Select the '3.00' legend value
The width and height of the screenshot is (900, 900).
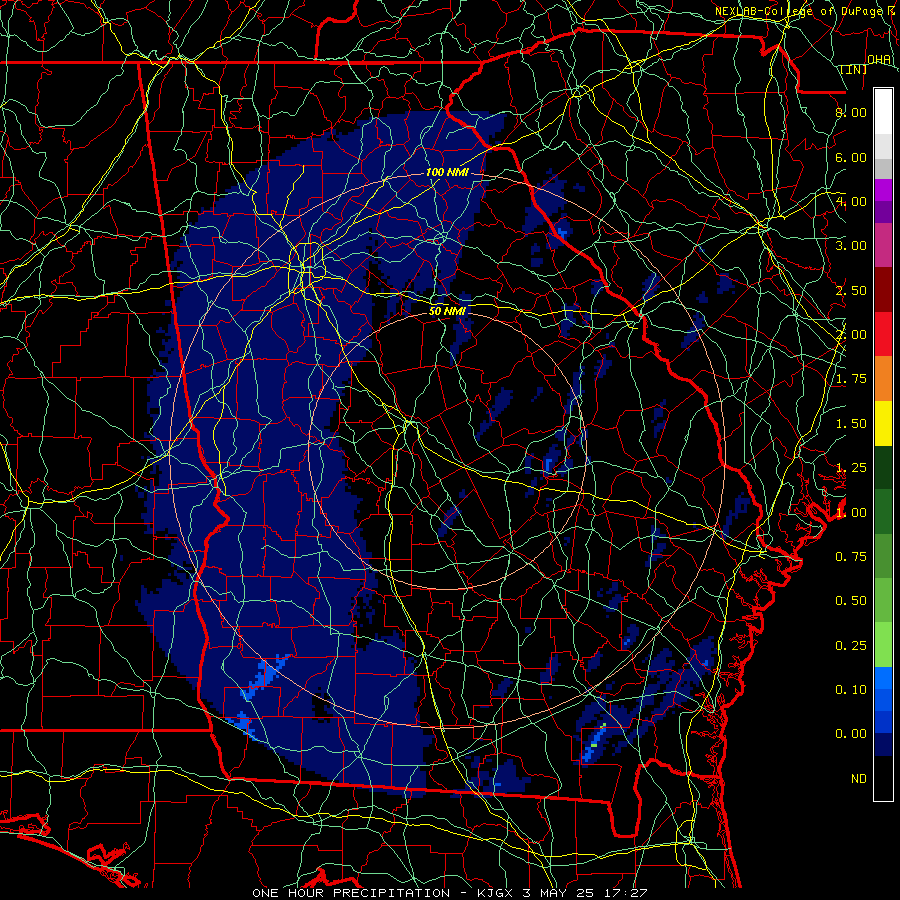[851, 246]
